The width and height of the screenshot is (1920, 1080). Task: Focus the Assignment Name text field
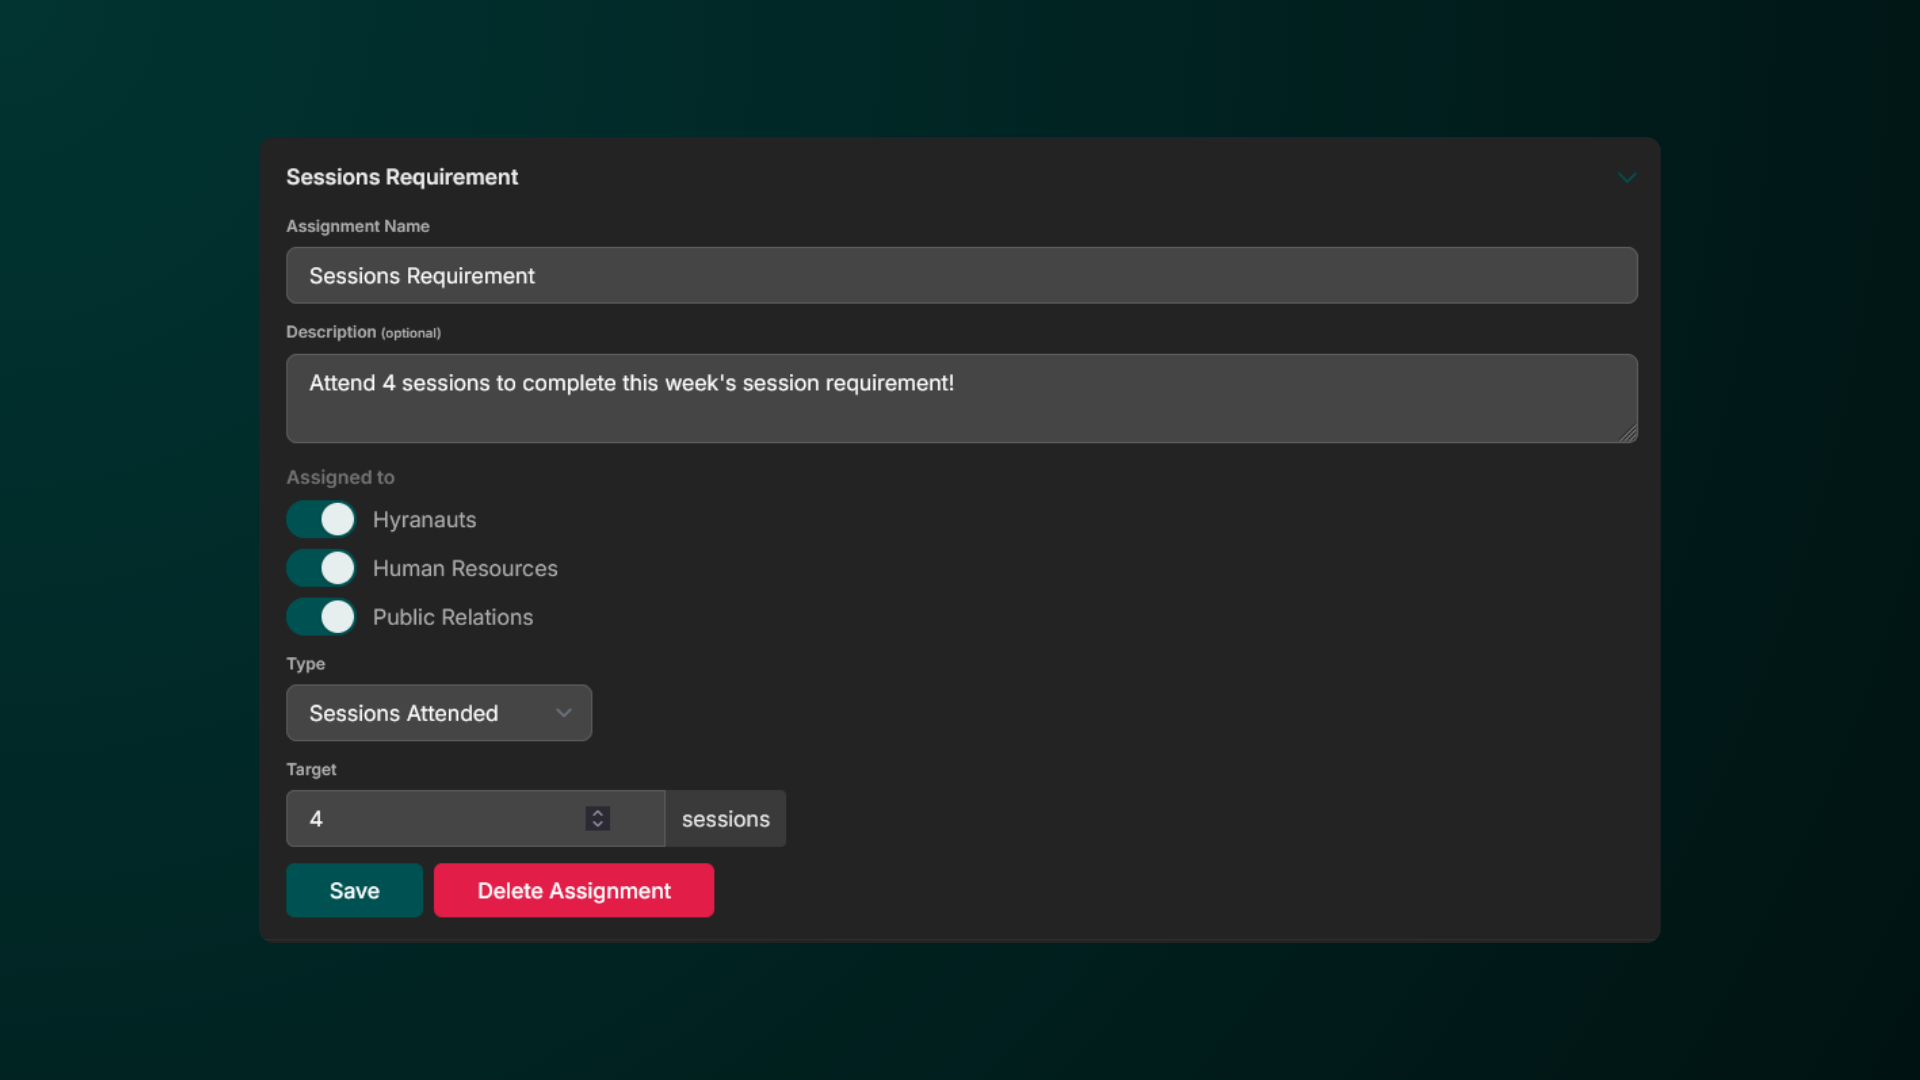tap(961, 275)
